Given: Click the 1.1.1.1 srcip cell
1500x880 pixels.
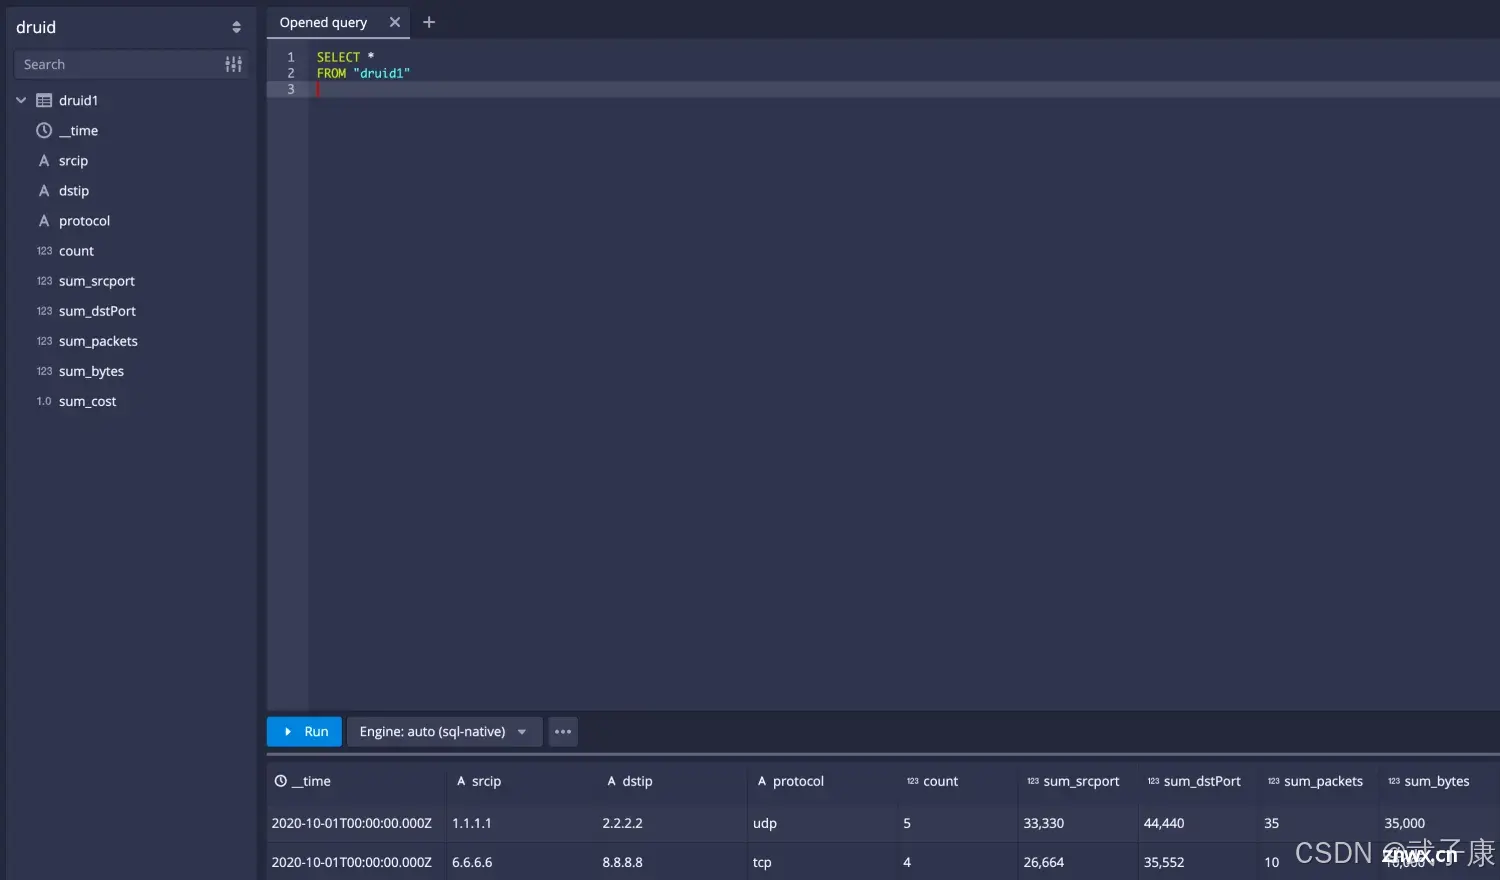Looking at the screenshot, I should click(522, 823).
